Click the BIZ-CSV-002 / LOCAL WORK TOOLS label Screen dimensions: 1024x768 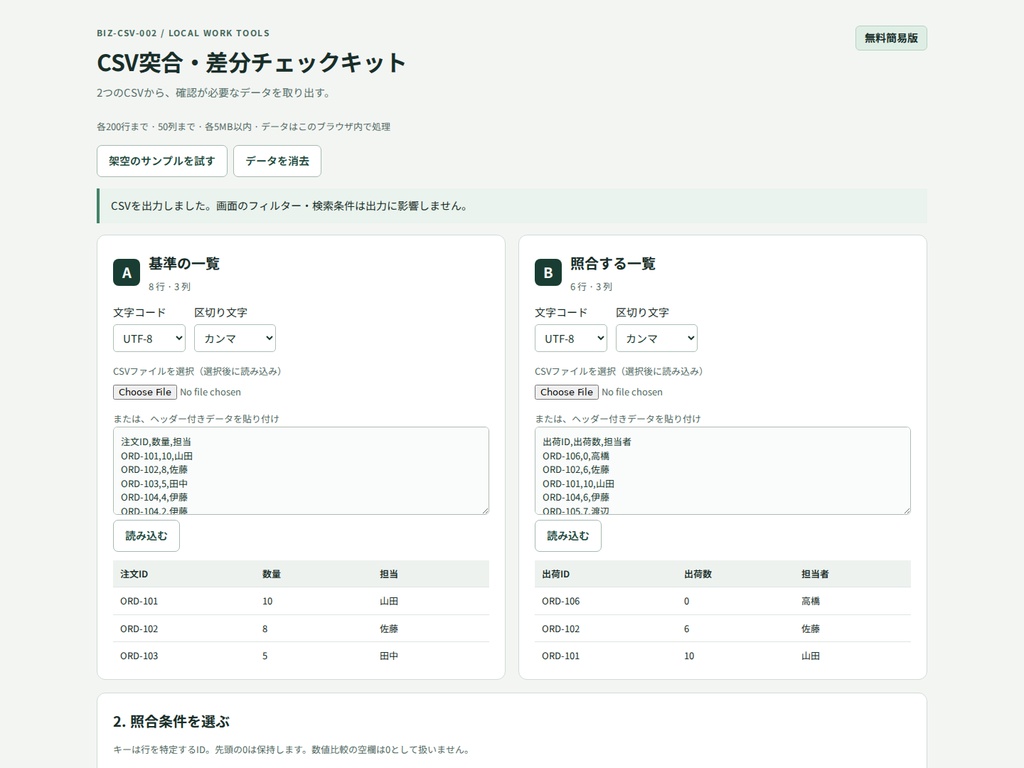(x=183, y=33)
